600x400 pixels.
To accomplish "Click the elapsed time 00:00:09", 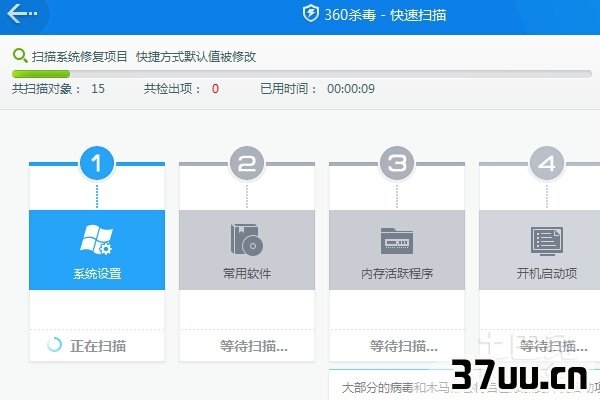I will point(351,89).
